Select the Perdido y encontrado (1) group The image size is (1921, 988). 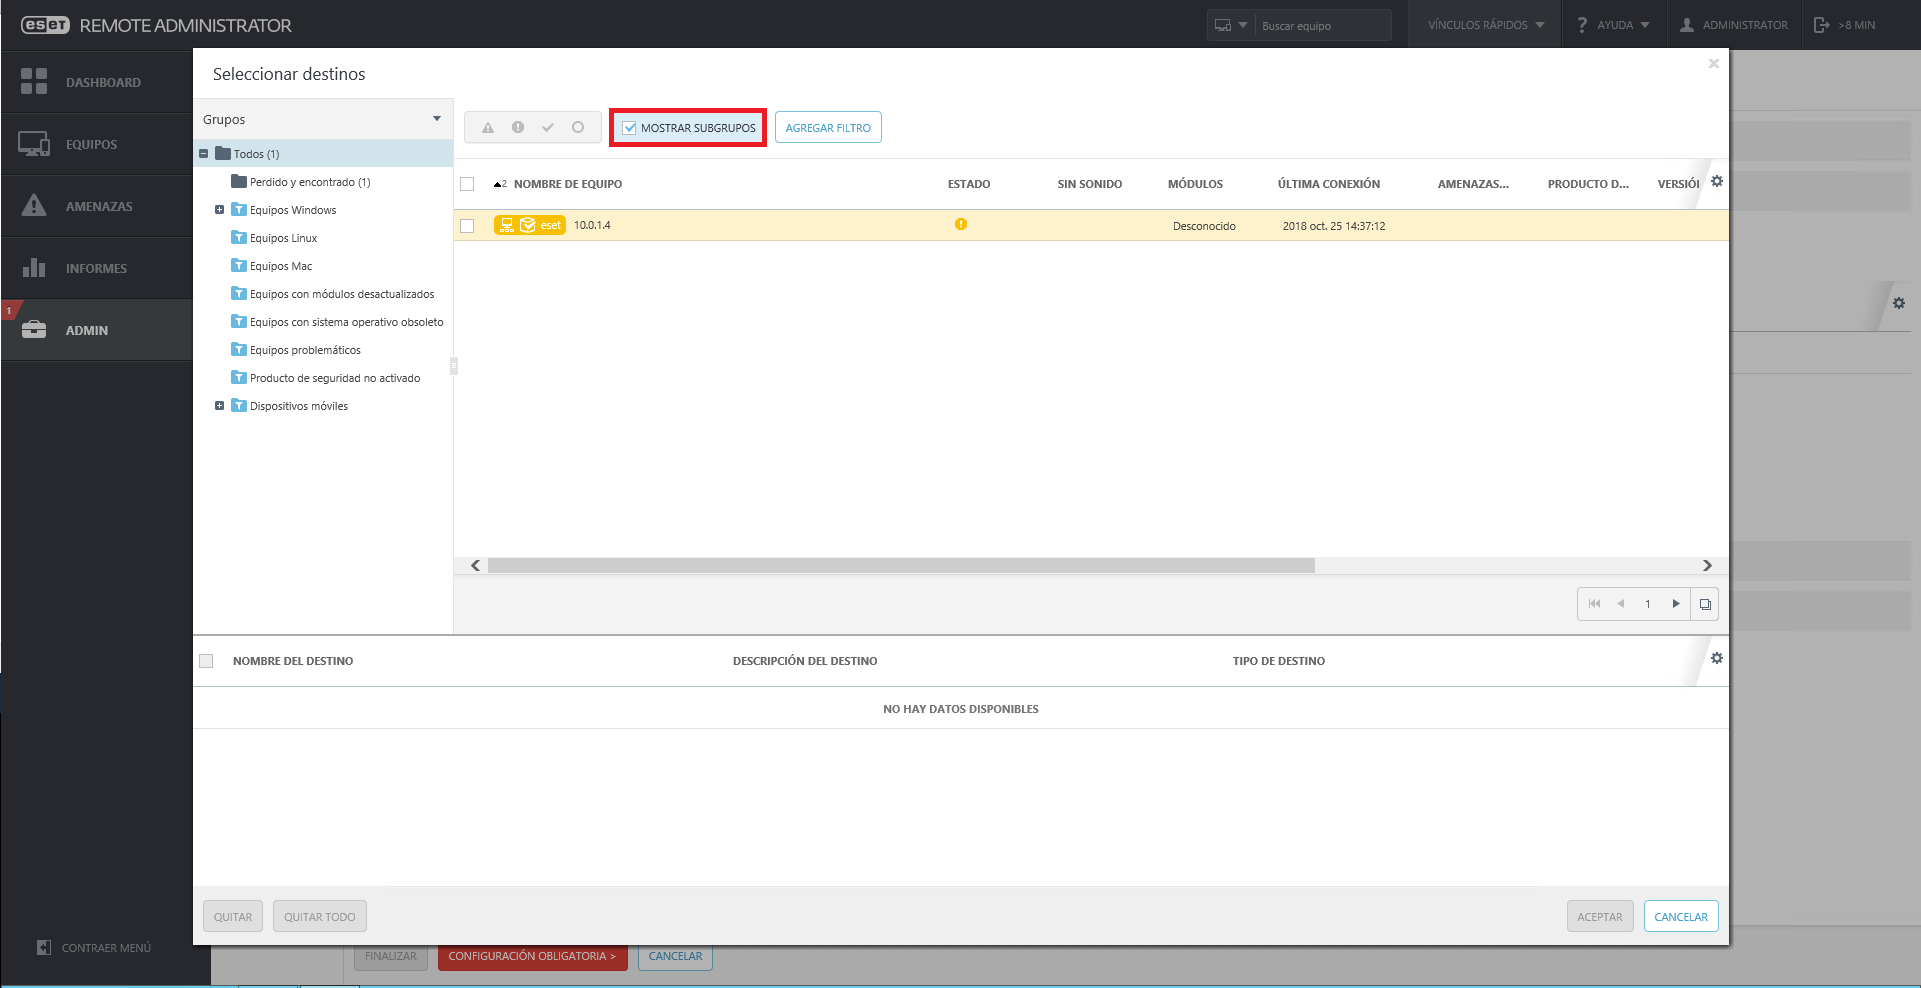(x=310, y=182)
